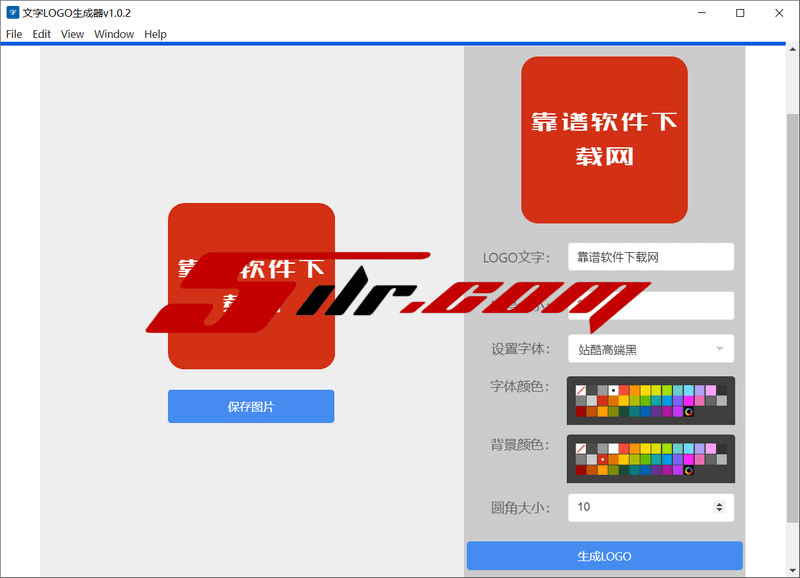The height and width of the screenshot is (578, 800).
Task: Choose the dark green swatch in 背景颜色
Action: (624, 470)
